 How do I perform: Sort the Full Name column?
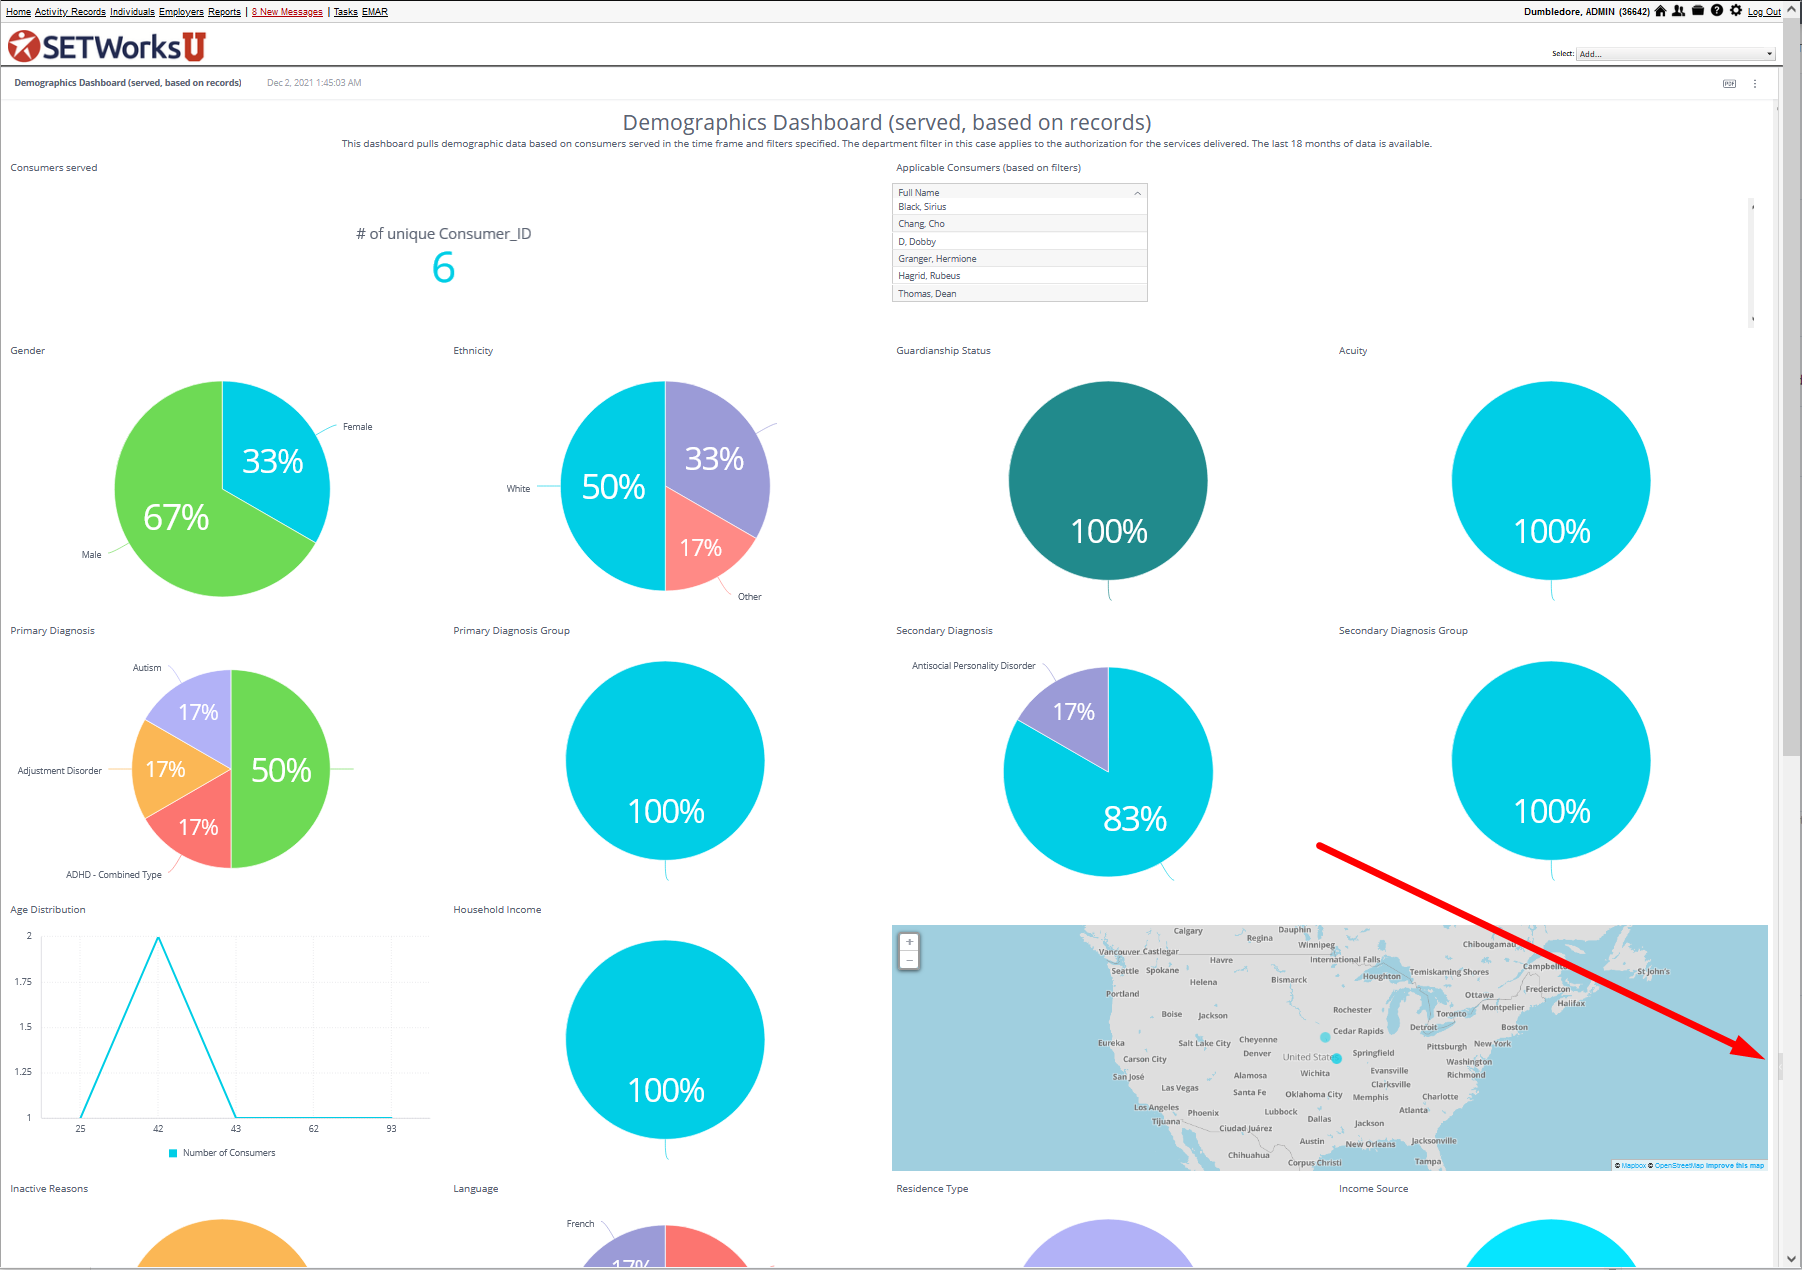point(1019,192)
